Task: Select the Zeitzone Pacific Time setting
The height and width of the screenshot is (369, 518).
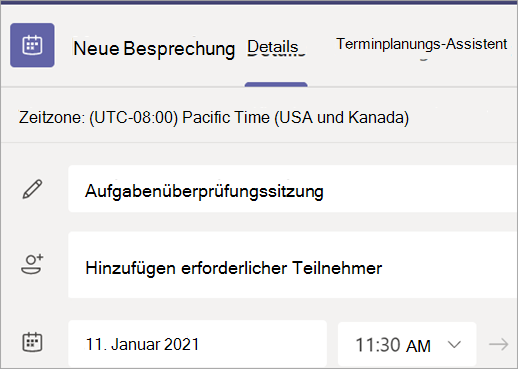Action: [x=214, y=117]
